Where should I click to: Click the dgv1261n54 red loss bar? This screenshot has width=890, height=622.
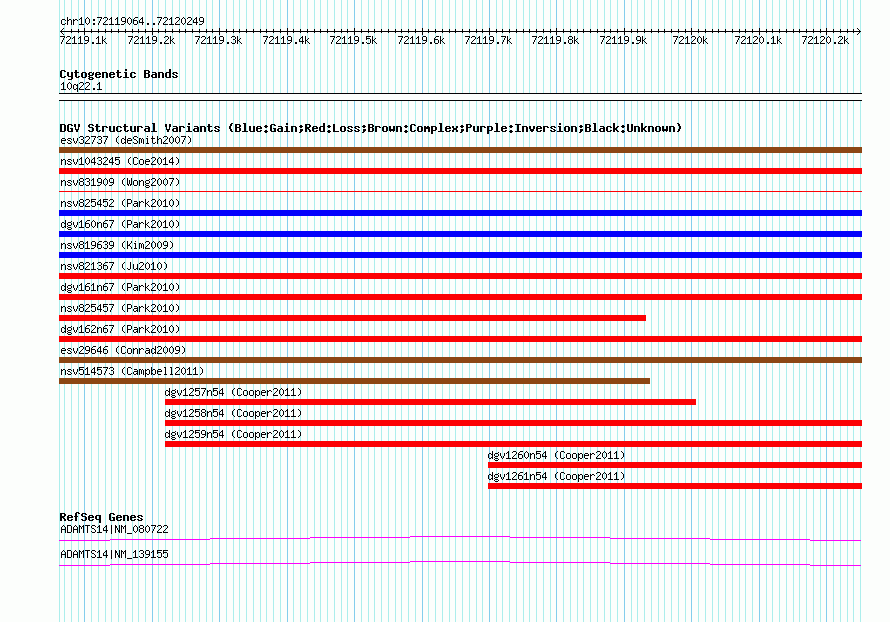pyautogui.click(x=675, y=486)
